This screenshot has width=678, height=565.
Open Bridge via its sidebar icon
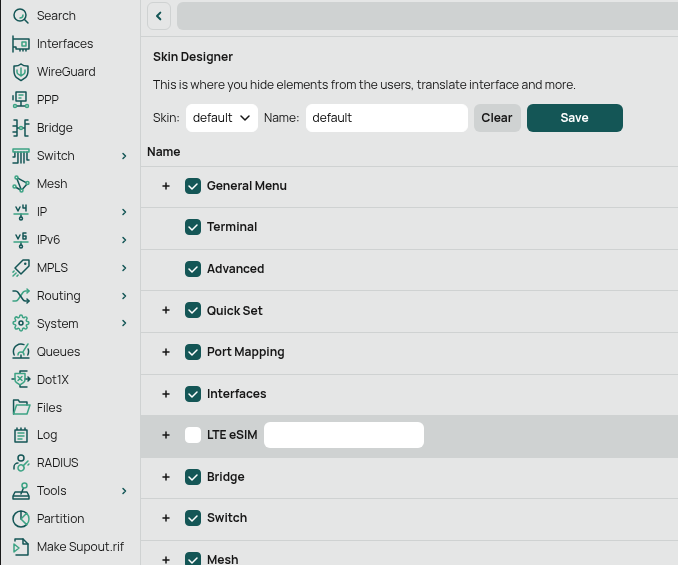(x=20, y=128)
